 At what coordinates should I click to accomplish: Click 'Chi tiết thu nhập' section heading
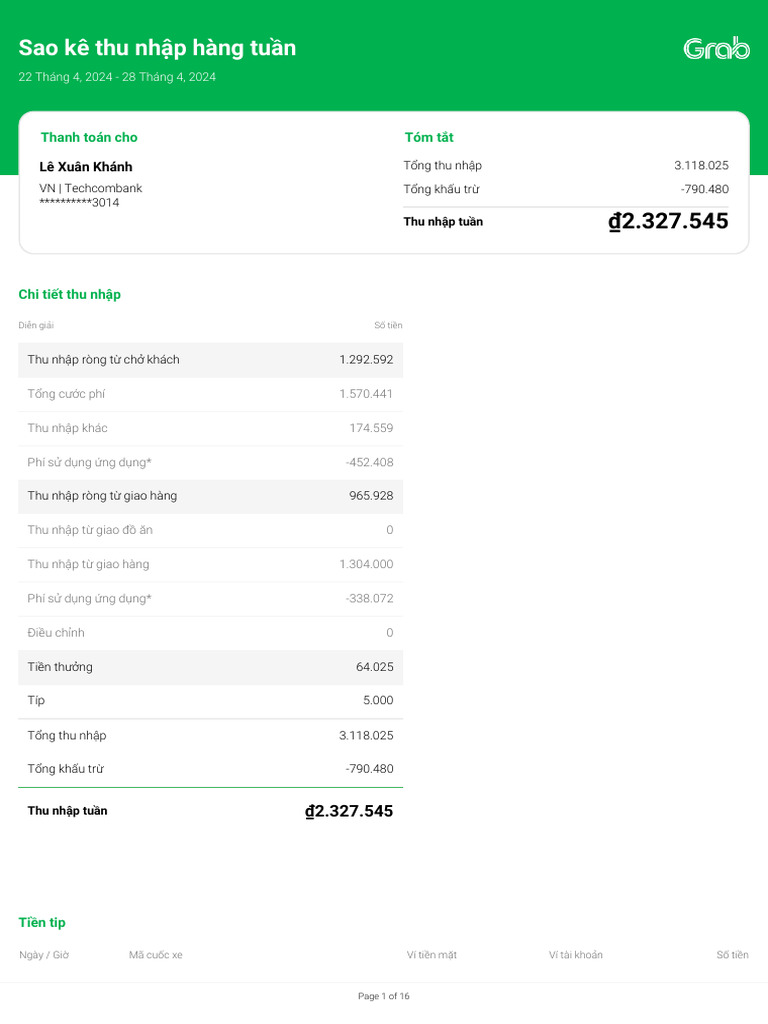[x=69, y=294]
